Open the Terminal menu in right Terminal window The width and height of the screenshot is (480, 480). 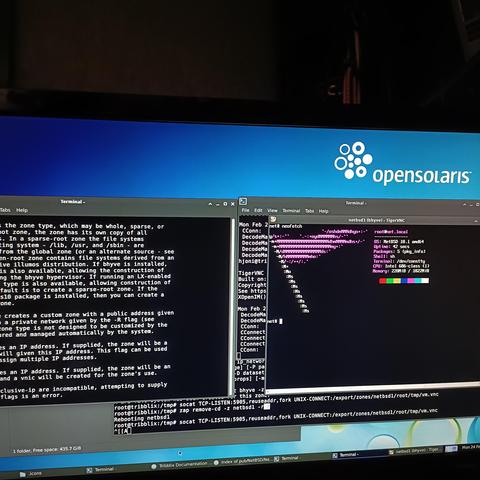click(291, 211)
